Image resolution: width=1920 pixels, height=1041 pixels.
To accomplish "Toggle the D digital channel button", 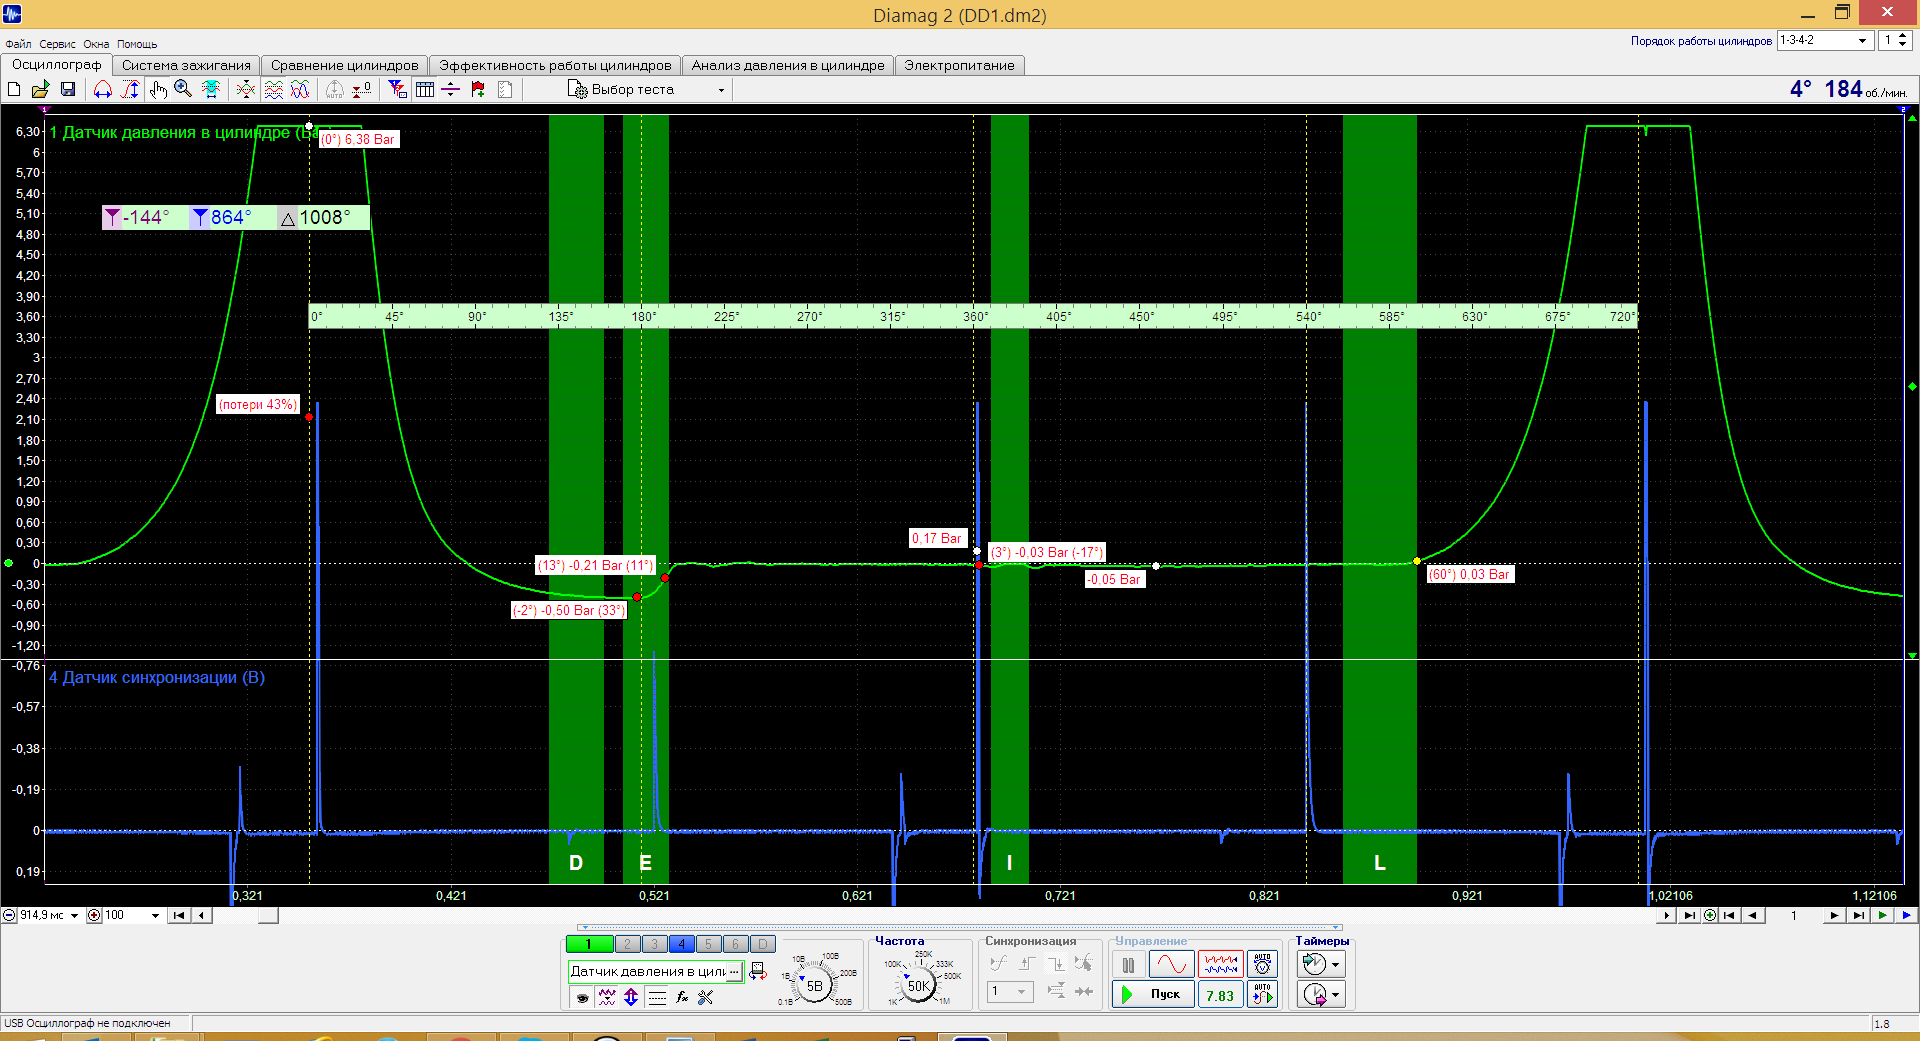I will pyautogui.click(x=763, y=944).
